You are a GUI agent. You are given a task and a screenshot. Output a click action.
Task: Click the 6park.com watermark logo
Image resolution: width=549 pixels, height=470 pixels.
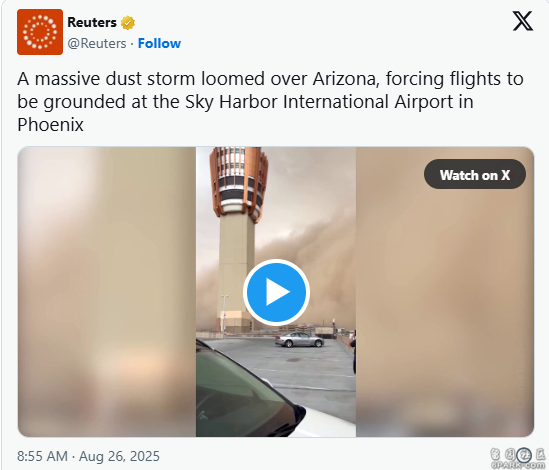point(517,458)
